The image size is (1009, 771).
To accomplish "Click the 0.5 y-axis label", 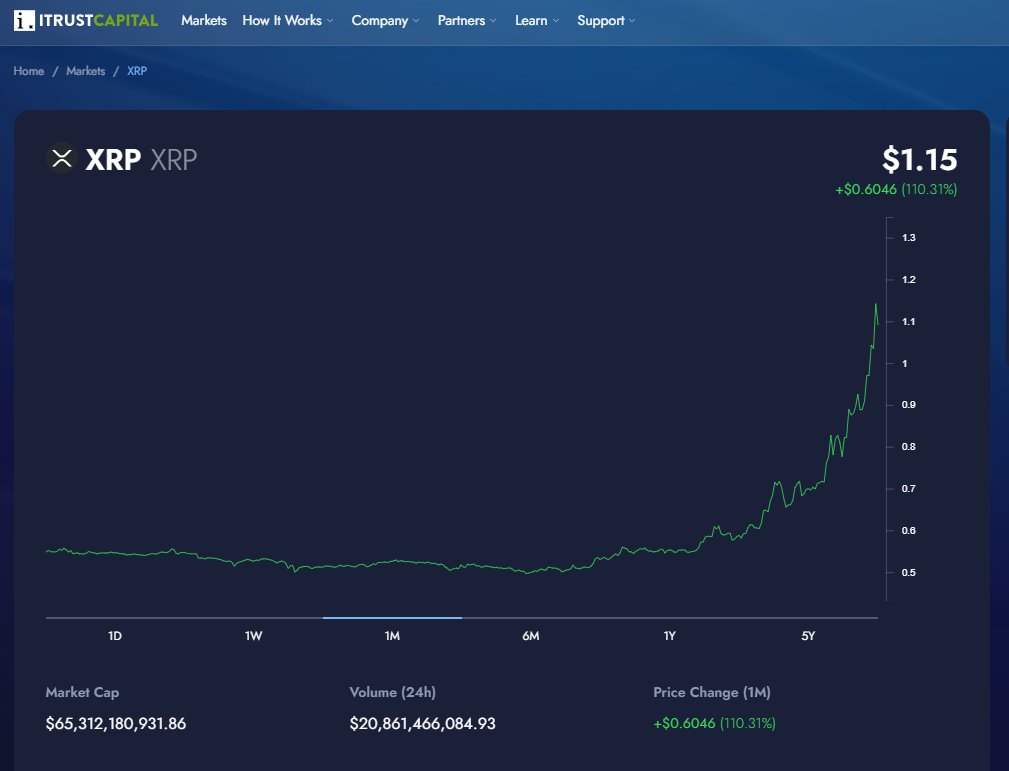I will (909, 572).
